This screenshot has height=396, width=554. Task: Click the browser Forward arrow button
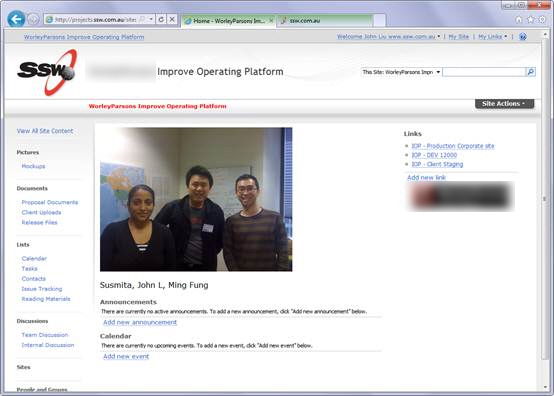click(34, 19)
